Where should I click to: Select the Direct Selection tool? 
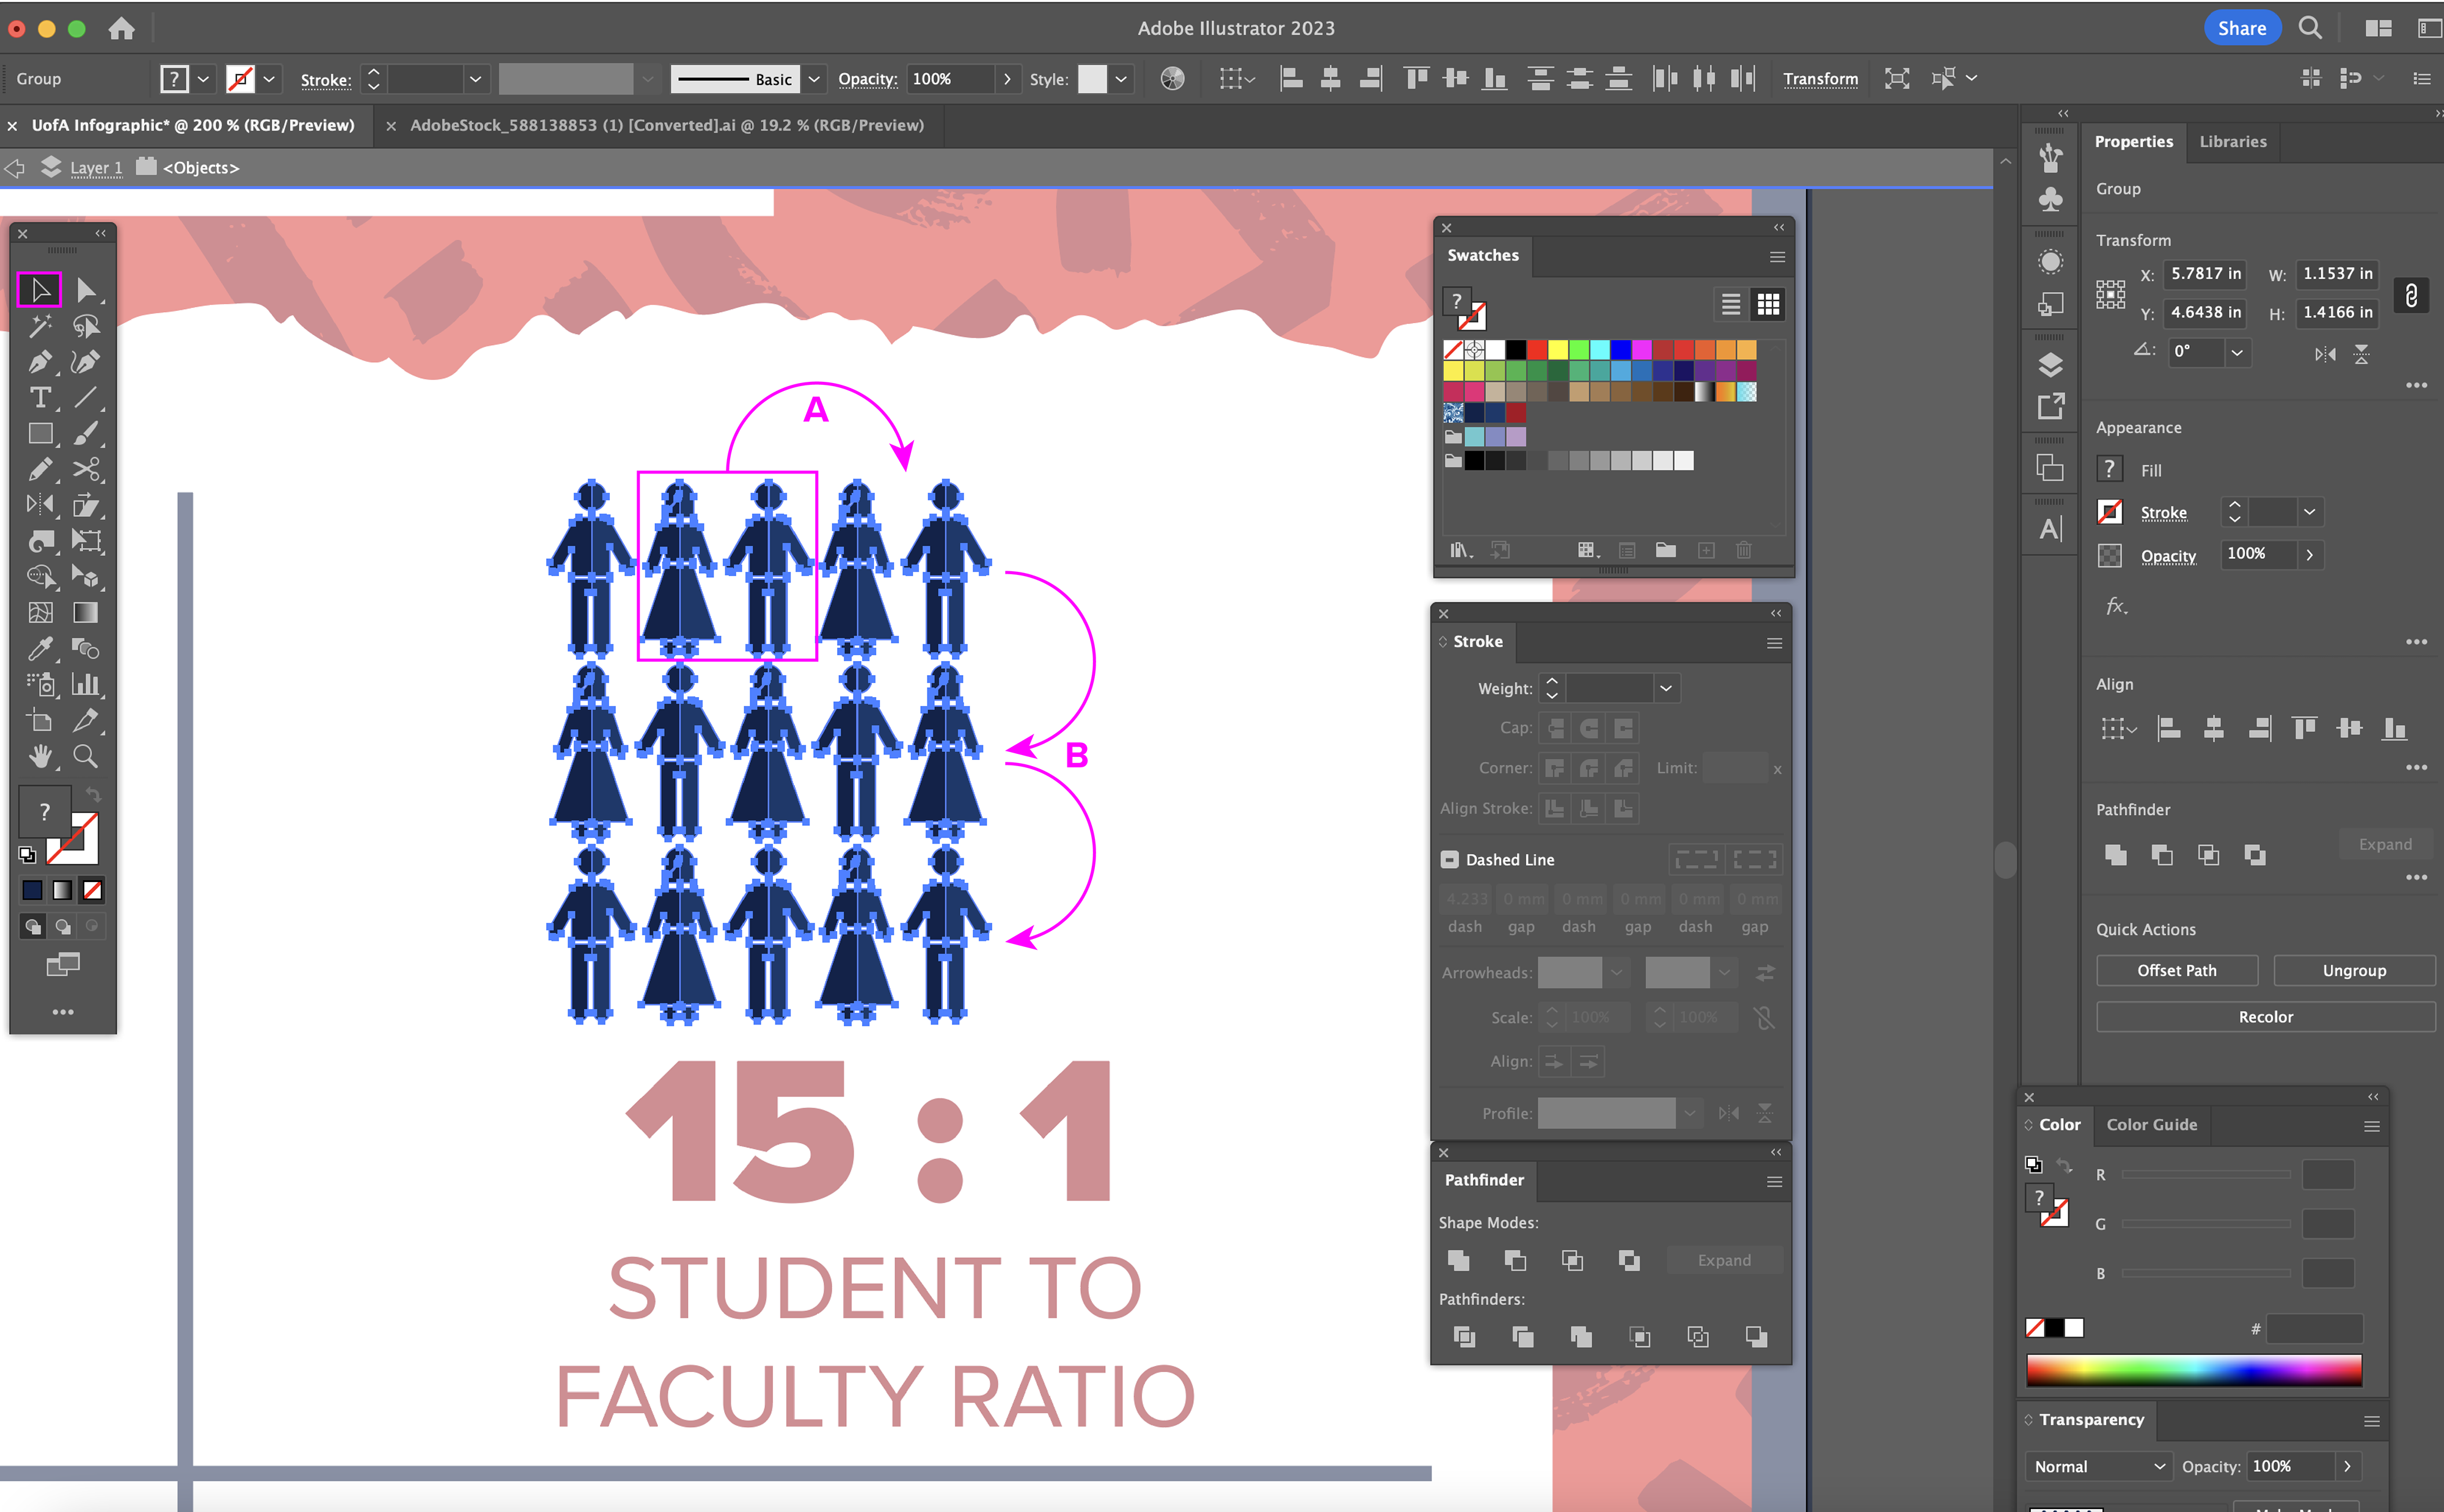pos(86,290)
